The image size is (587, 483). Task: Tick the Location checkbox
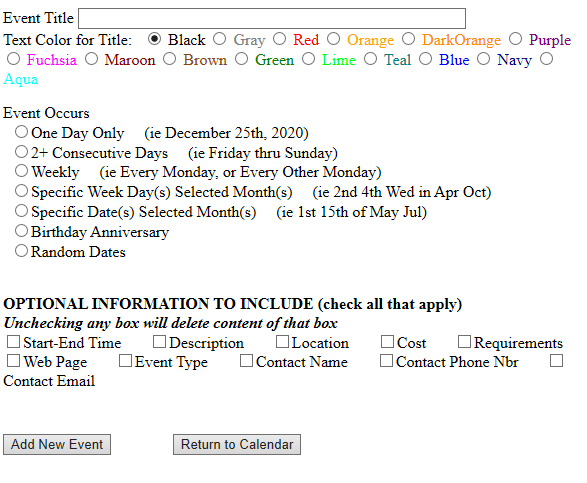[x=282, y=341]
